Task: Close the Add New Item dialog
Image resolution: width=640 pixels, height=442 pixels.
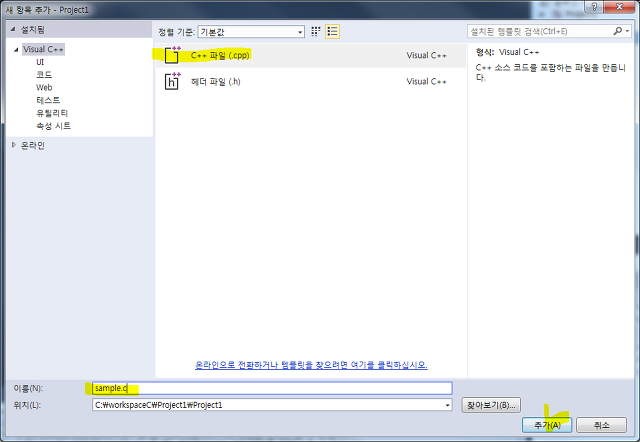Action: (619, 7)
